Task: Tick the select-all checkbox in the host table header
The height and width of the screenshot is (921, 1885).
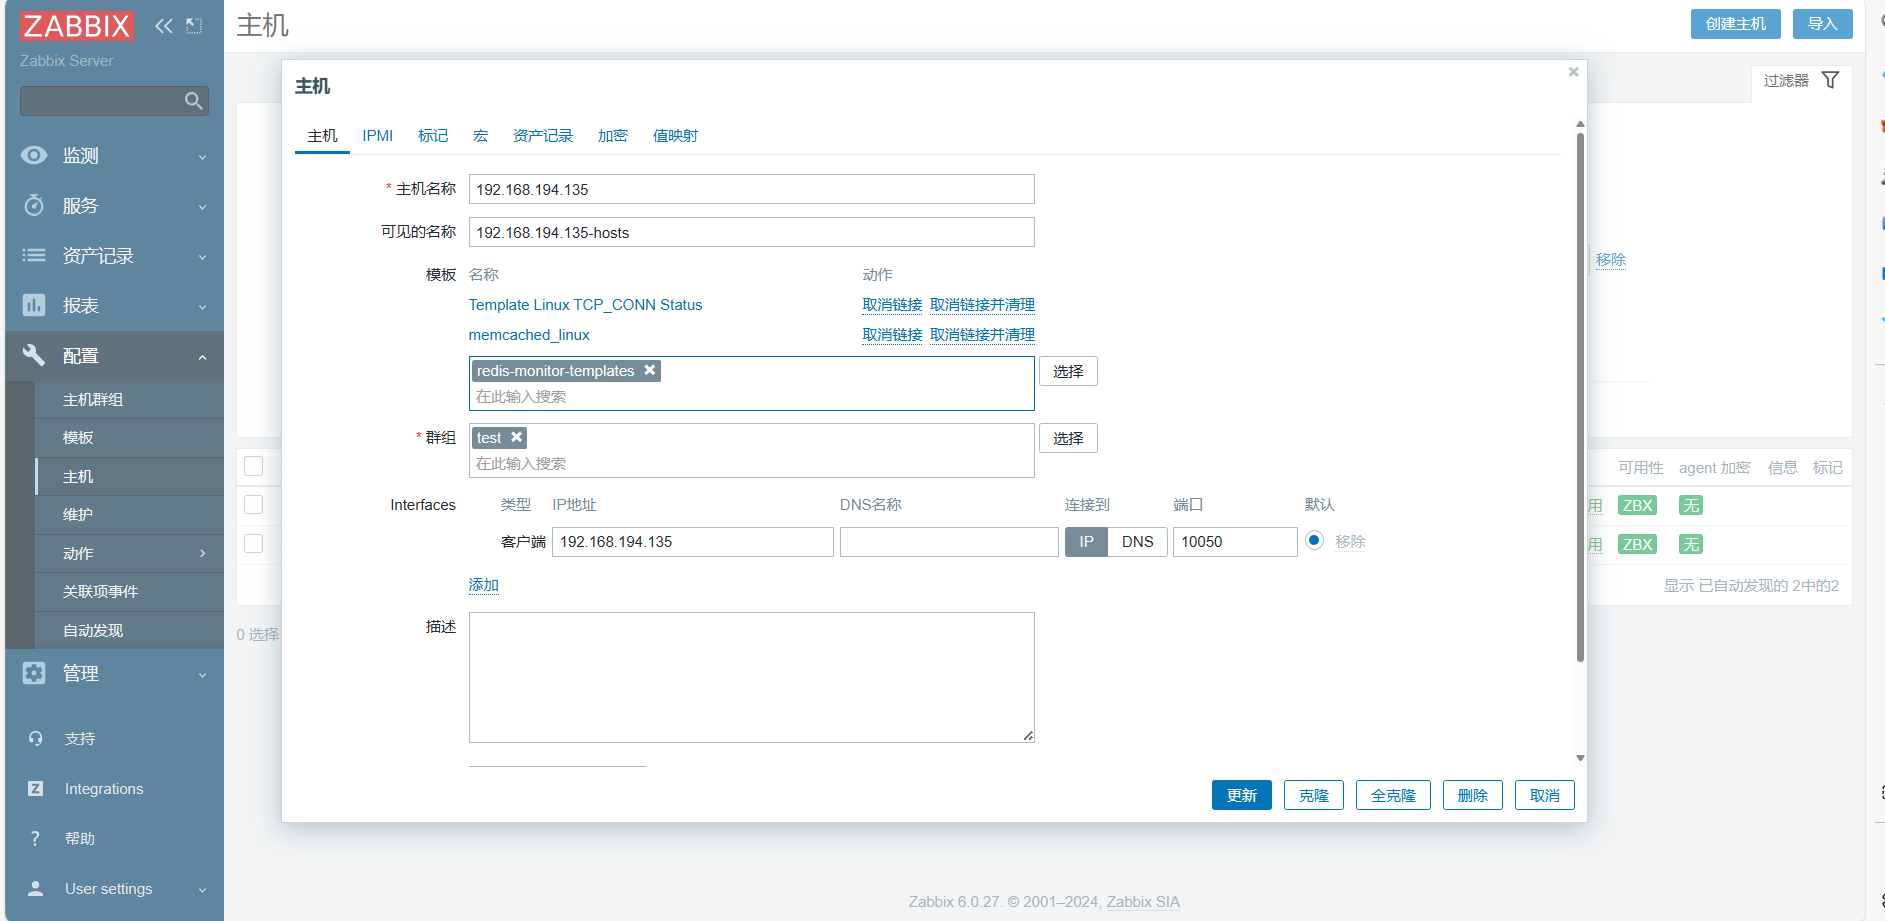Action: coord(254,466)
